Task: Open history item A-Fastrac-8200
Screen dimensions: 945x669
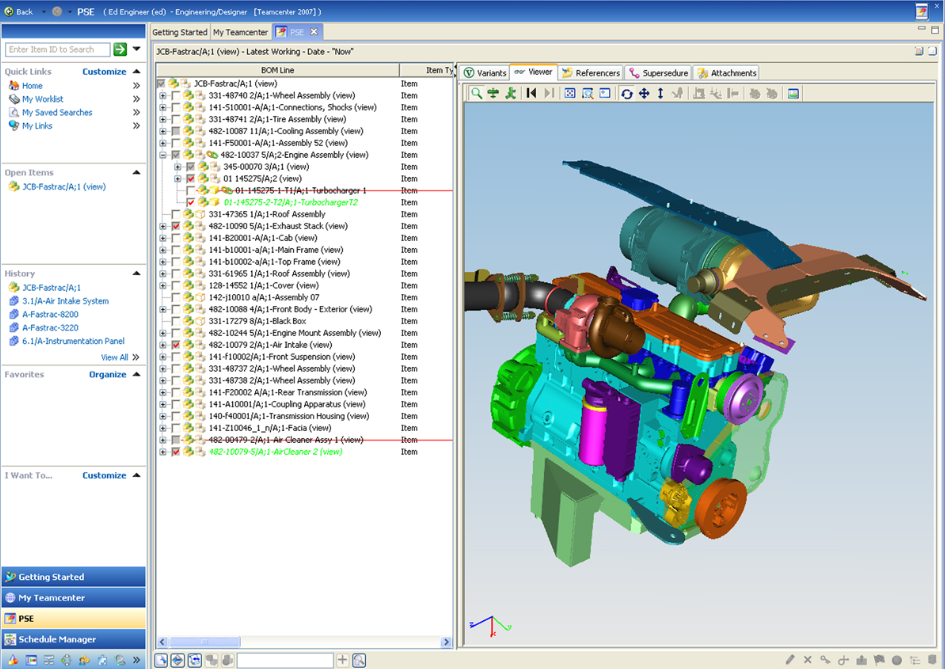Action: [50, 314]
